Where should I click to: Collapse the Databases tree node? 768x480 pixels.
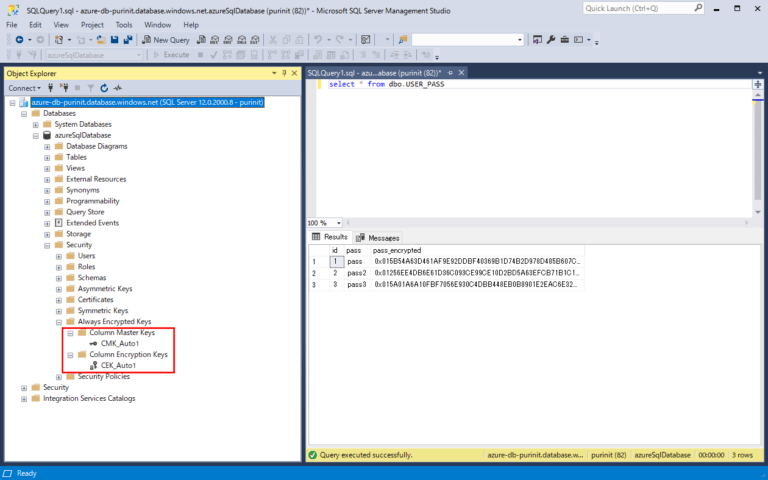24,114
